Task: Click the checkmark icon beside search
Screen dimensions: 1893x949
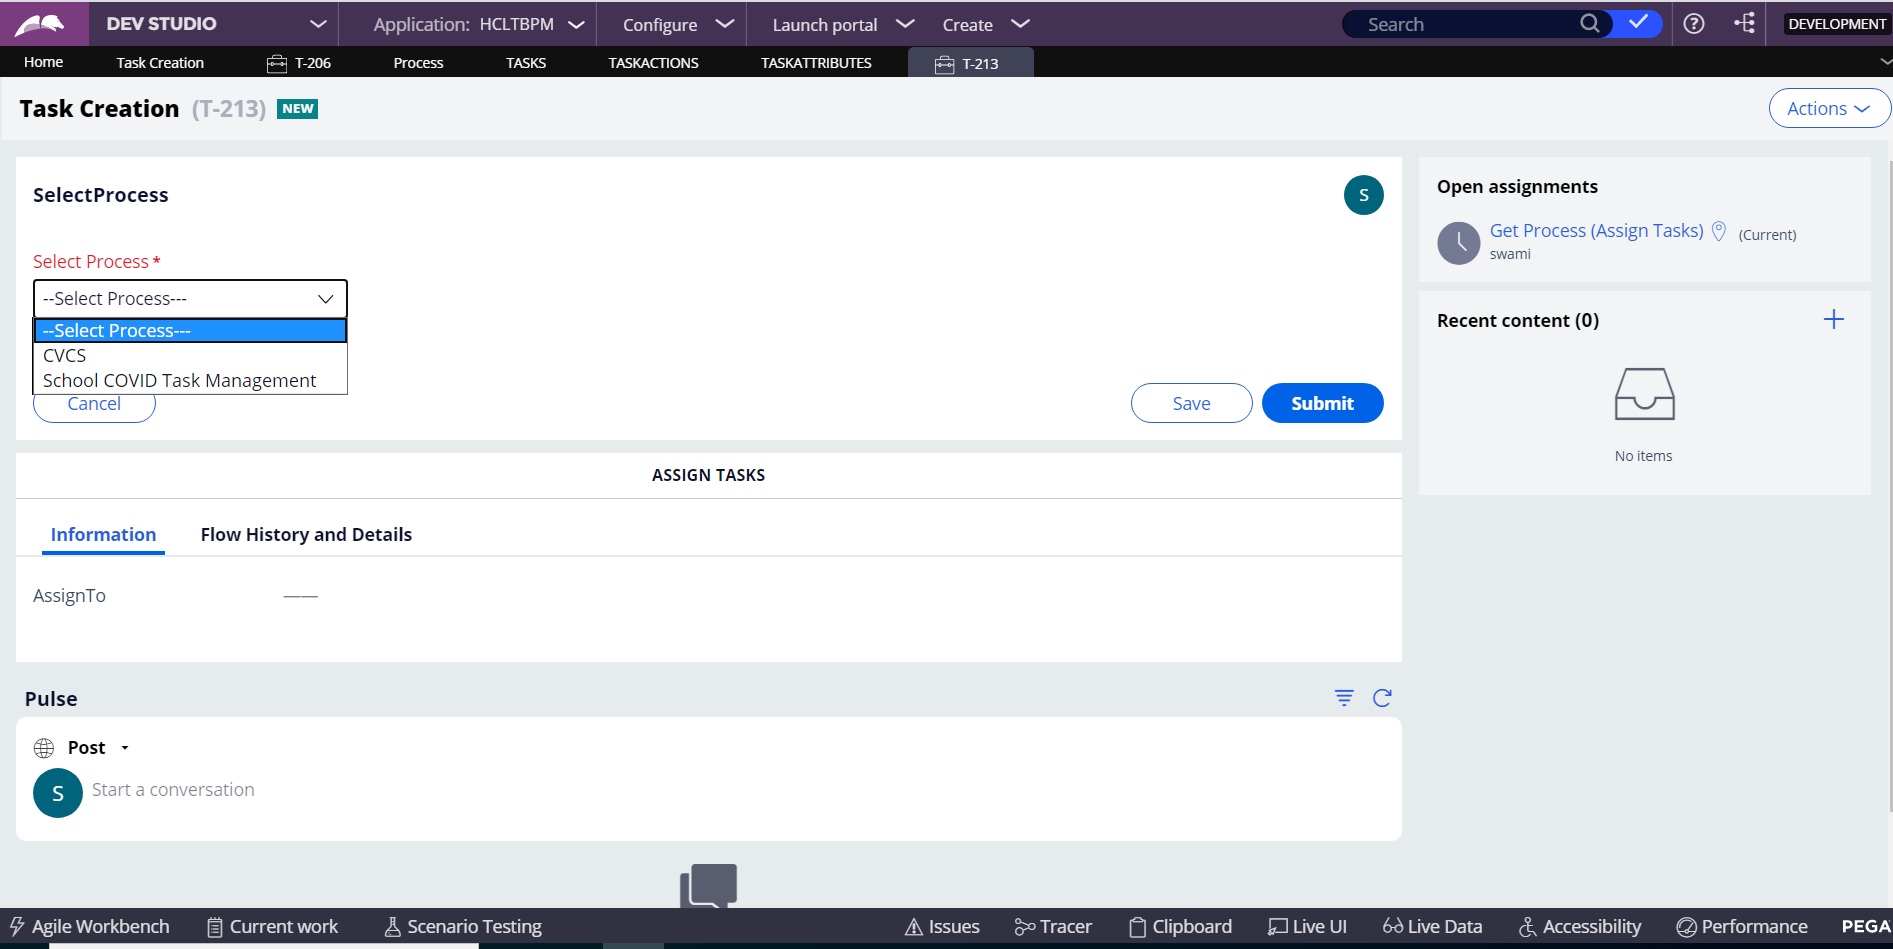Action: point(1638,22)
